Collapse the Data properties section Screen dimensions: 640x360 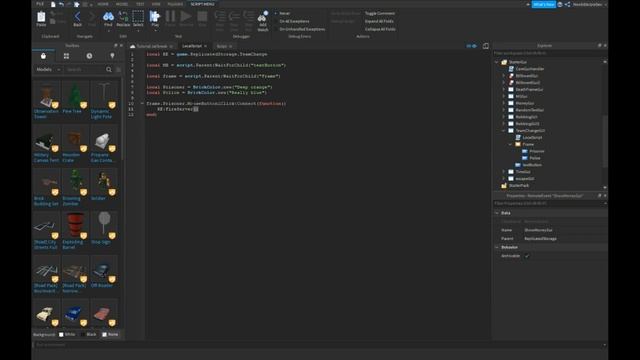tap(497, 213)
